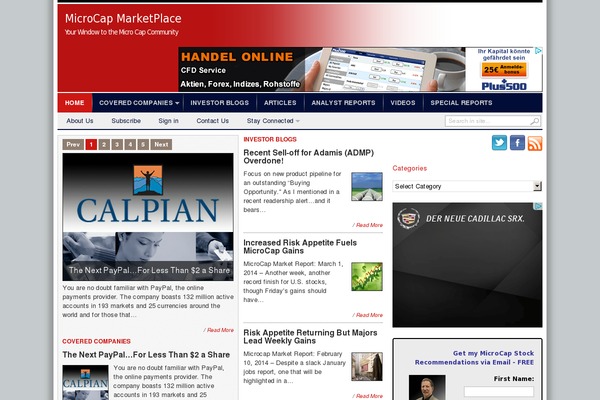Click the Prev slider button

coord(73,144)
